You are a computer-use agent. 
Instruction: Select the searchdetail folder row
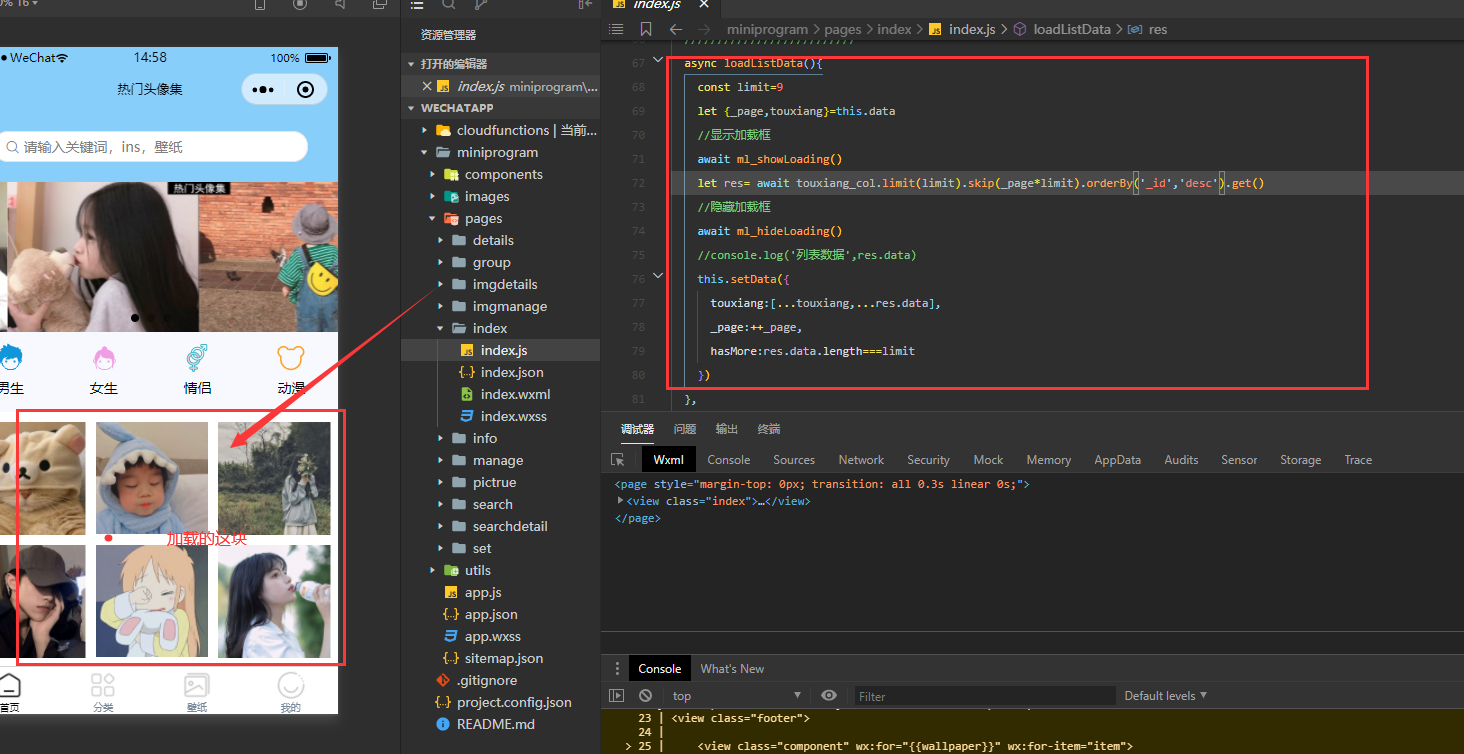click(500, 527)
